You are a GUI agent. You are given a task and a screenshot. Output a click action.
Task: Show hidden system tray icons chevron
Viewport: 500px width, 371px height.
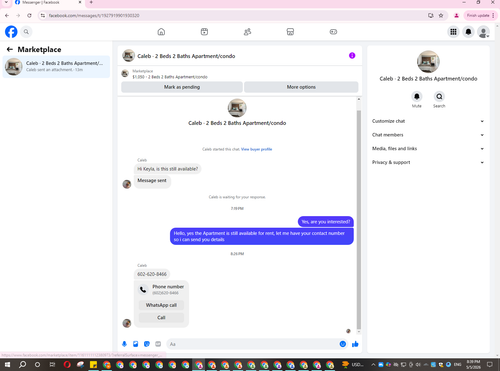pyautogui.click(x=373, y=365)
